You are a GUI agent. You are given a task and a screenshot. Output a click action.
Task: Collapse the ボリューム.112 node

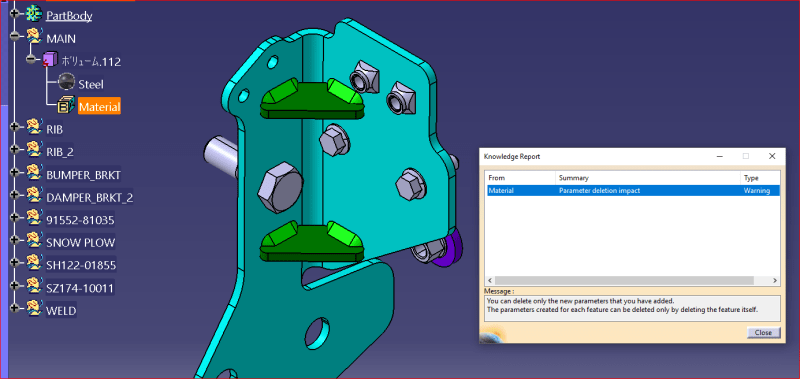31,59
